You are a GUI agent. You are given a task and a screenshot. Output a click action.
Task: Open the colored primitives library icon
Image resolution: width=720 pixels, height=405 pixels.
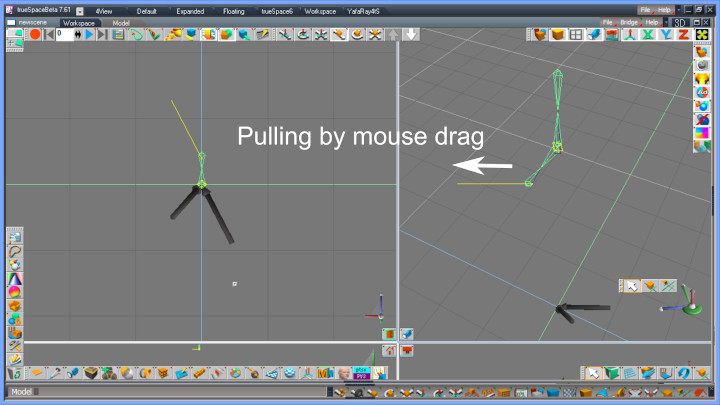(702, 146)
